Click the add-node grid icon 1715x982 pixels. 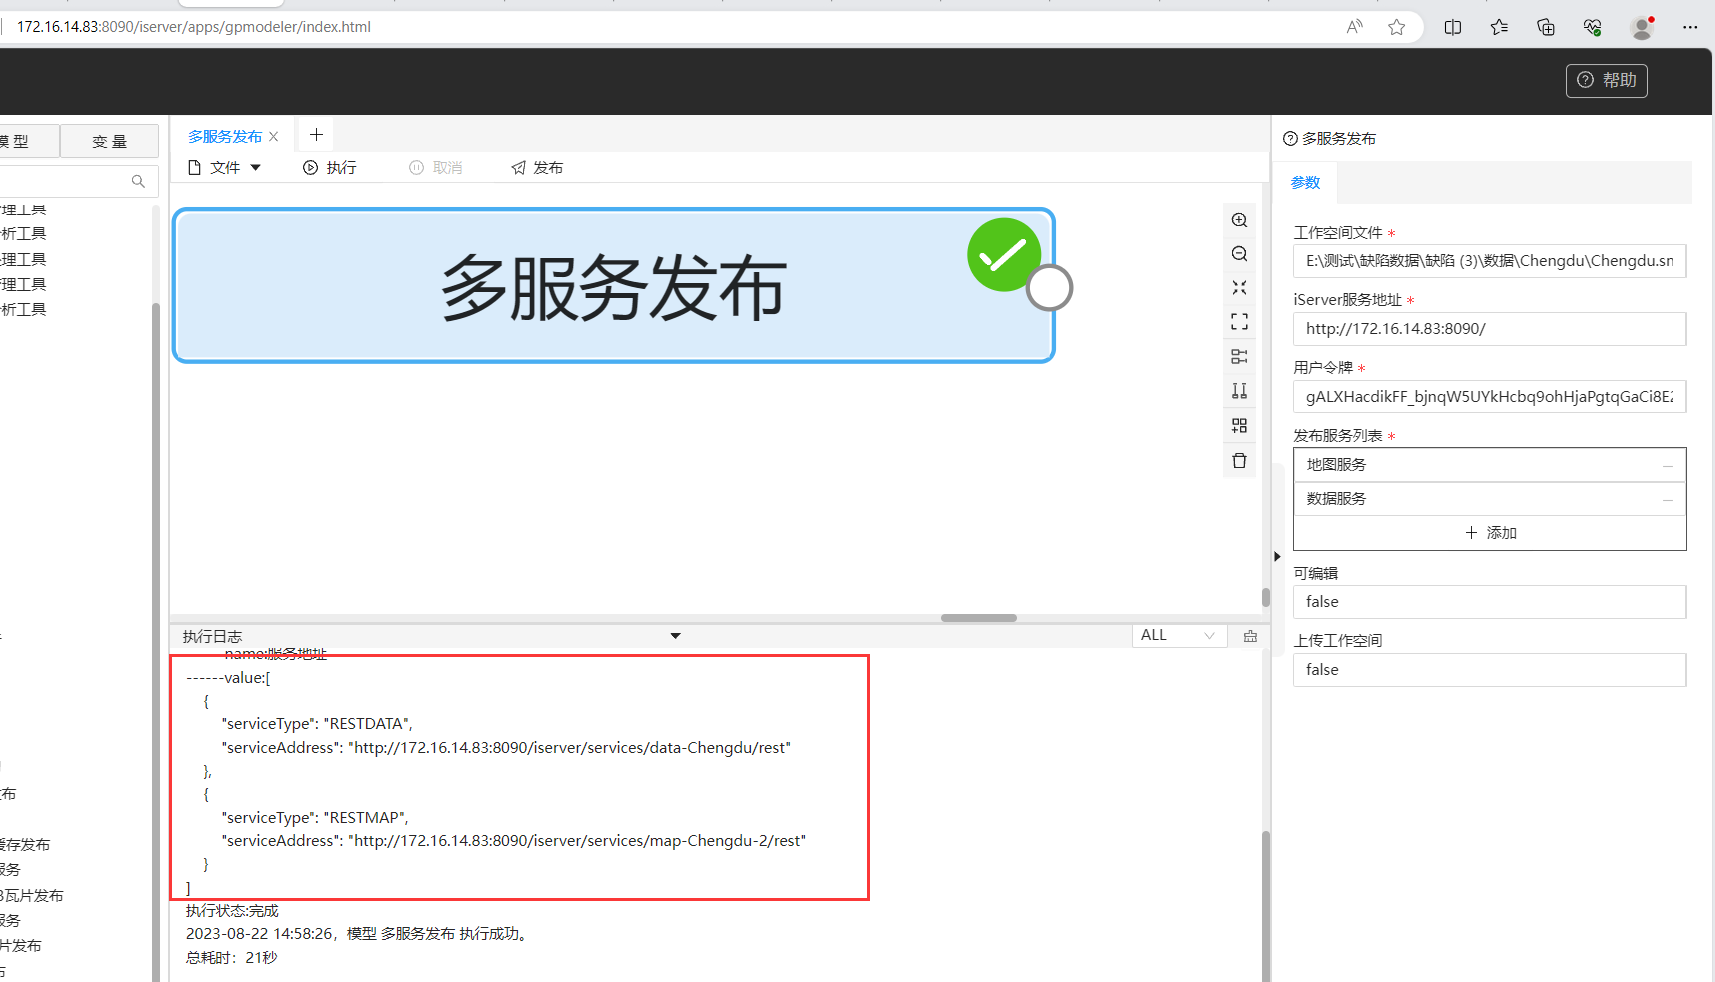(x=1239, y=426)
